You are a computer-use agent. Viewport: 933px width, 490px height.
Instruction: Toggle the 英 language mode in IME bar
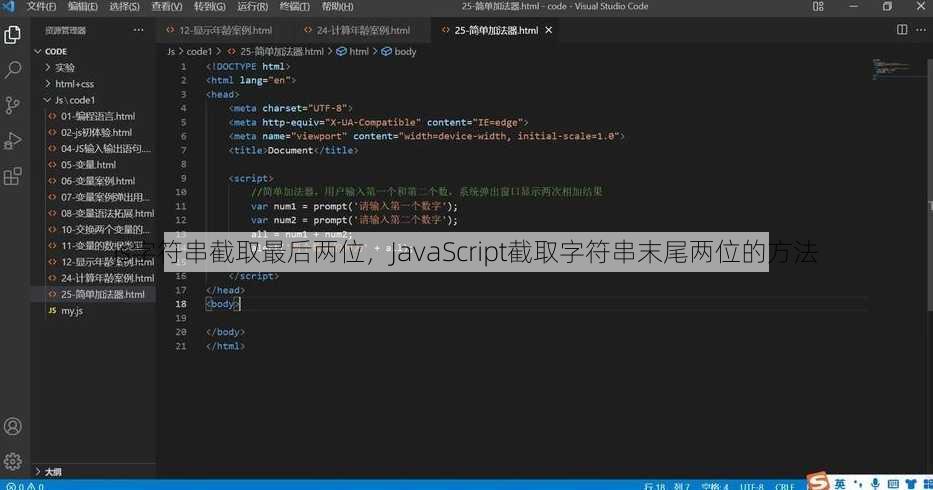coord(840,483)
